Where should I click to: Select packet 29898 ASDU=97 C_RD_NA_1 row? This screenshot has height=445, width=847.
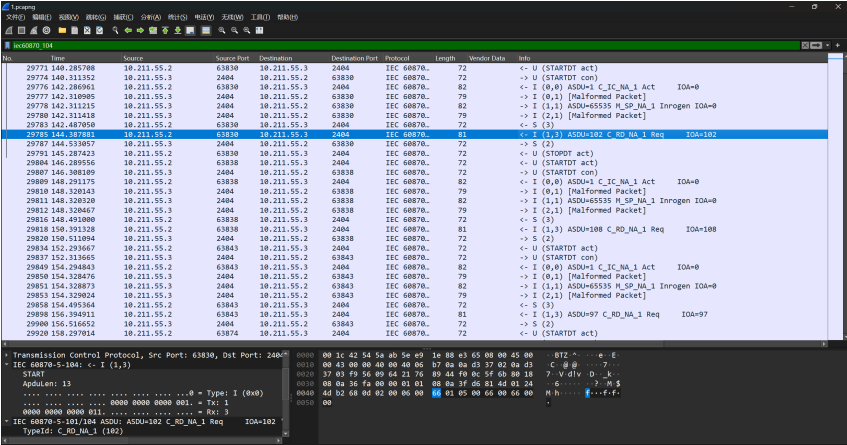(x=414, y=314)
